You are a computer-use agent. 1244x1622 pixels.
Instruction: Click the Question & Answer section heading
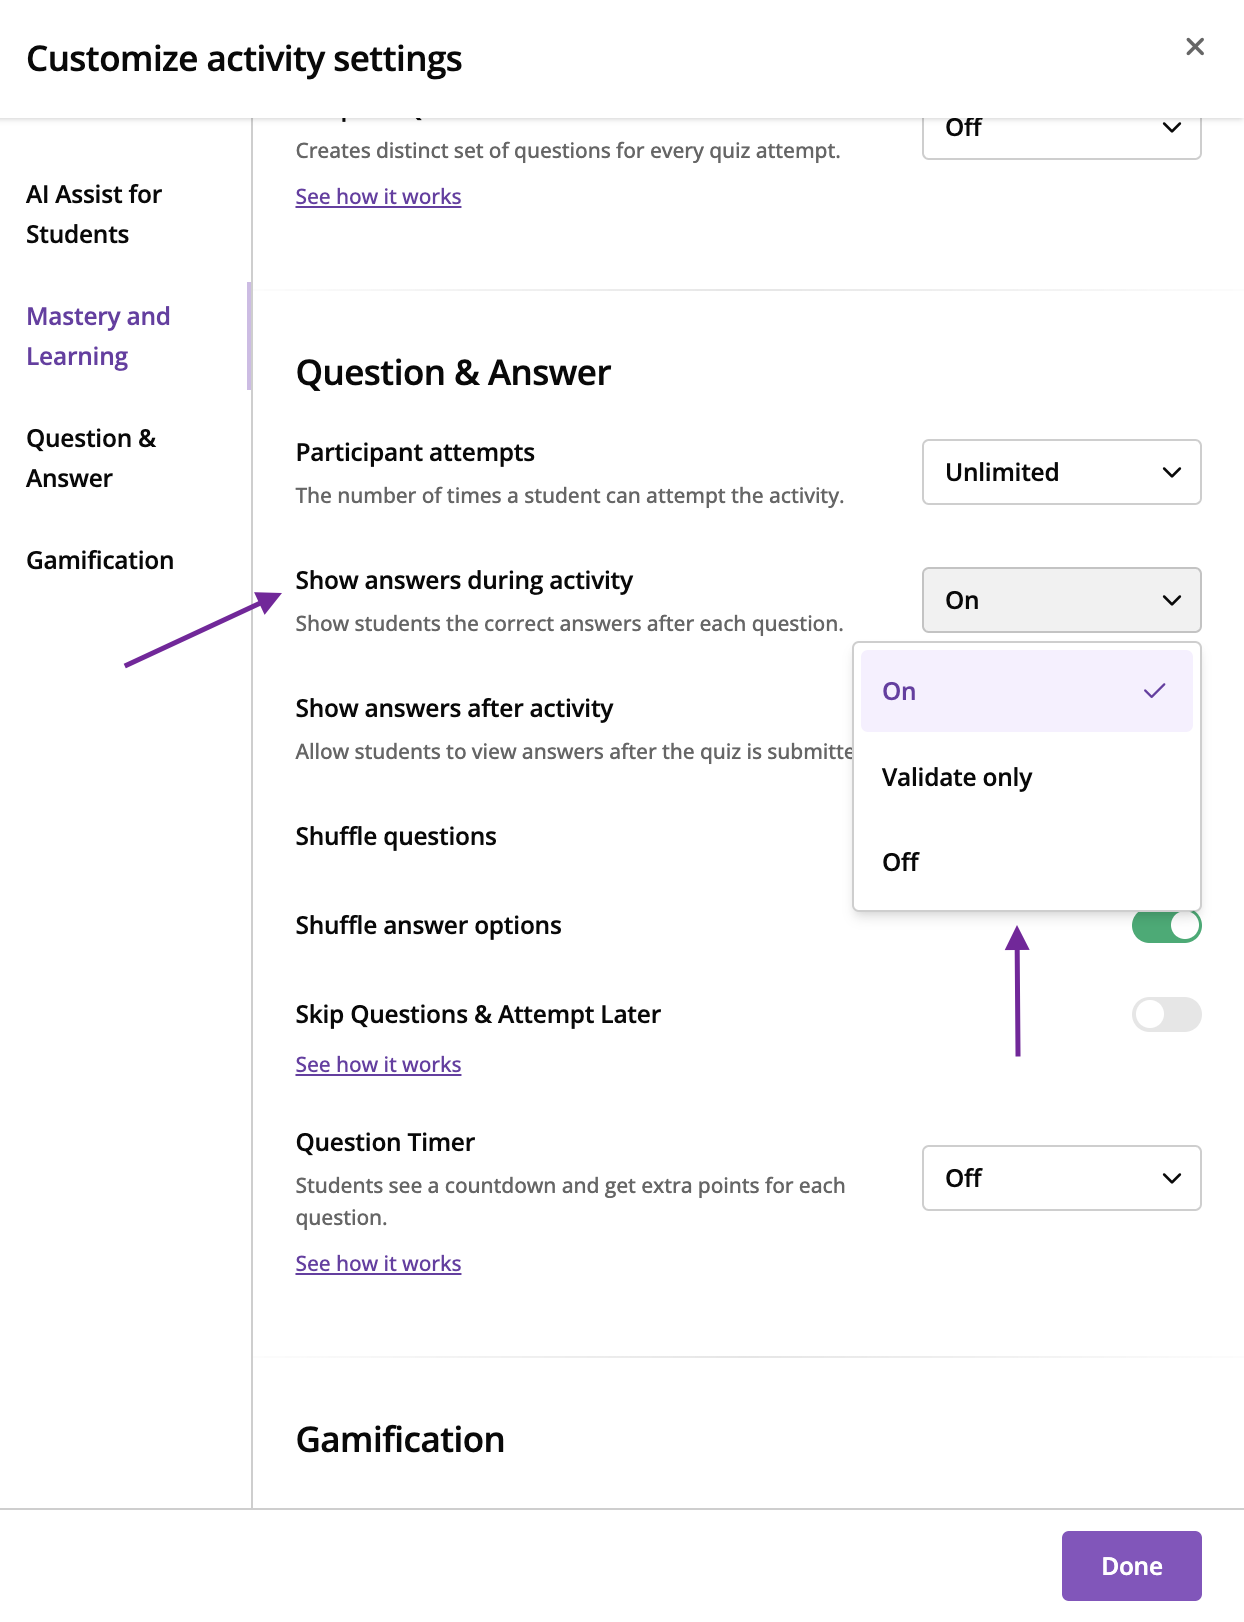453,373
